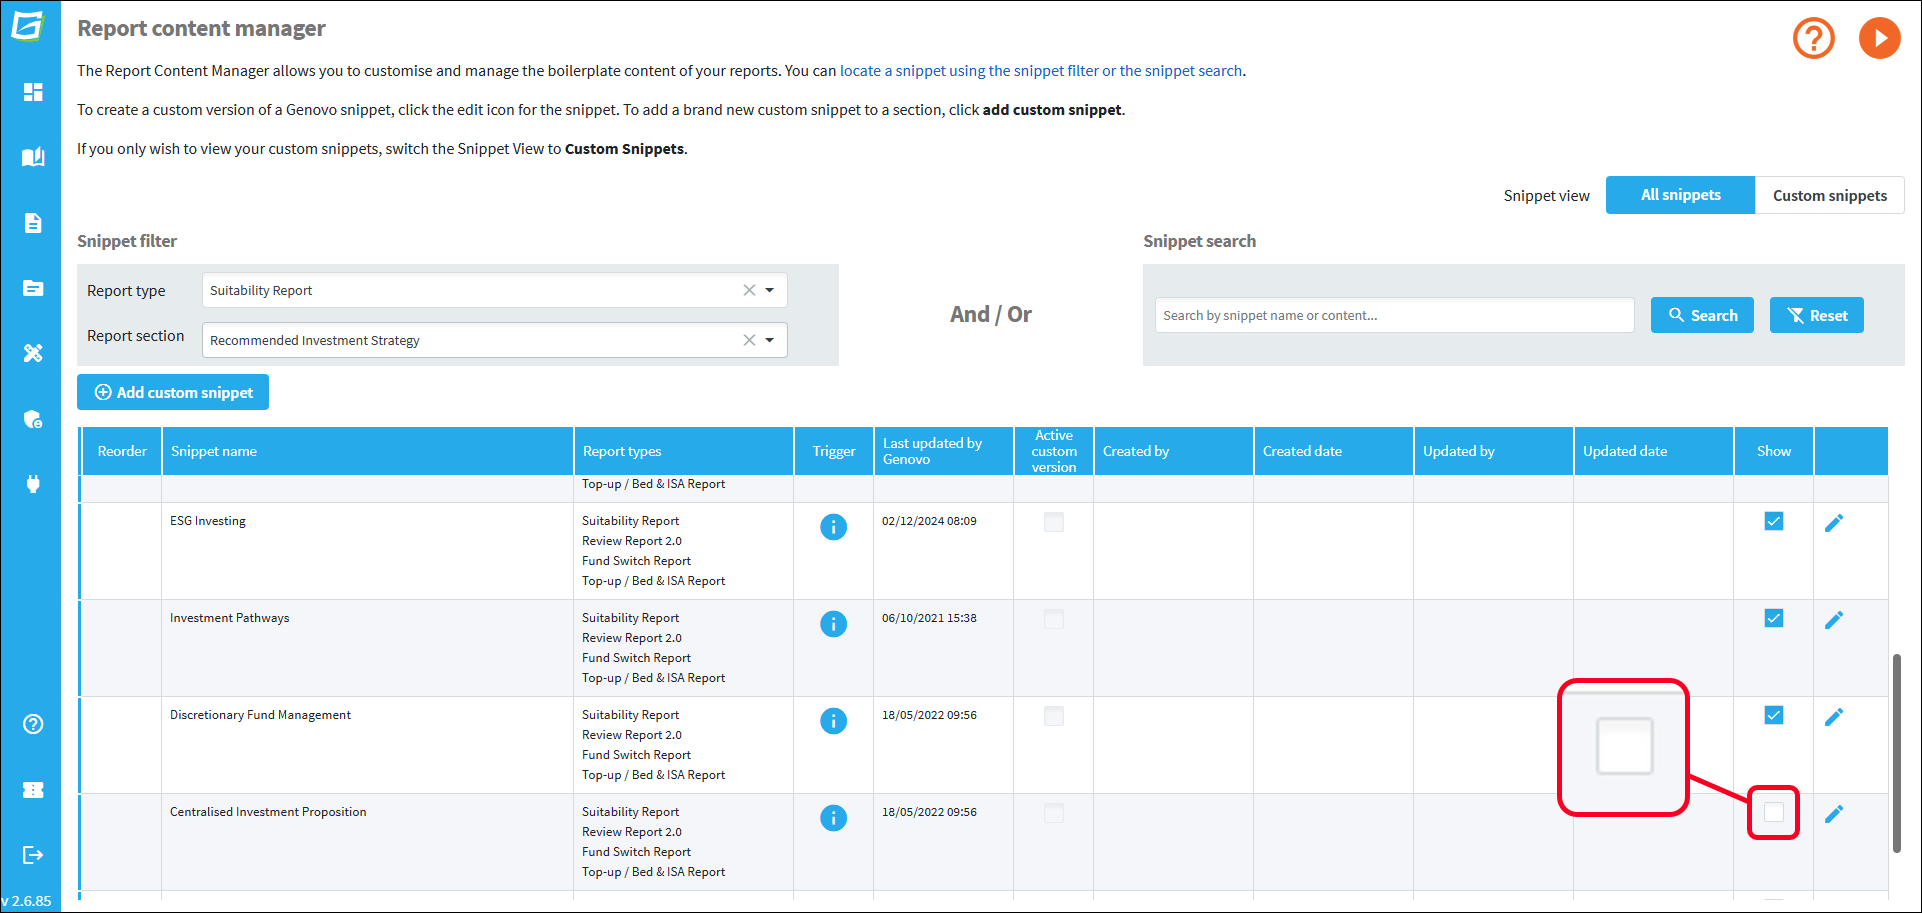The width and height of the screenshot is (1922, 913).
Task: Open Suitability Report combo box
Action: [495, 290]
